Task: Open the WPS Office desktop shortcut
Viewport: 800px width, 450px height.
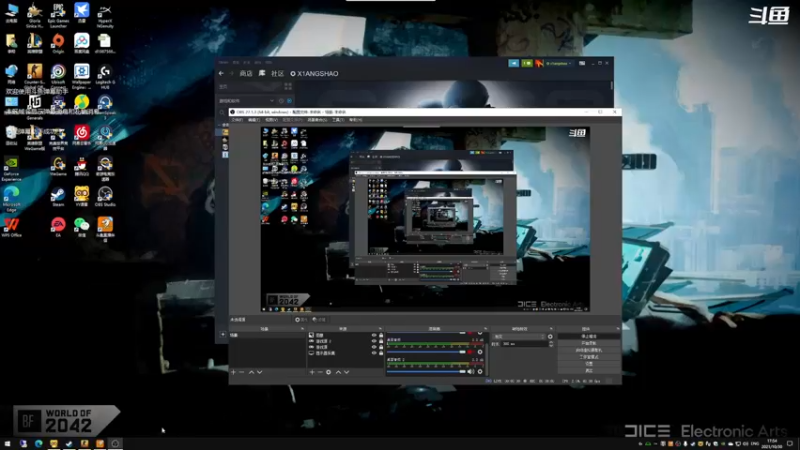Action: [11, 227]
